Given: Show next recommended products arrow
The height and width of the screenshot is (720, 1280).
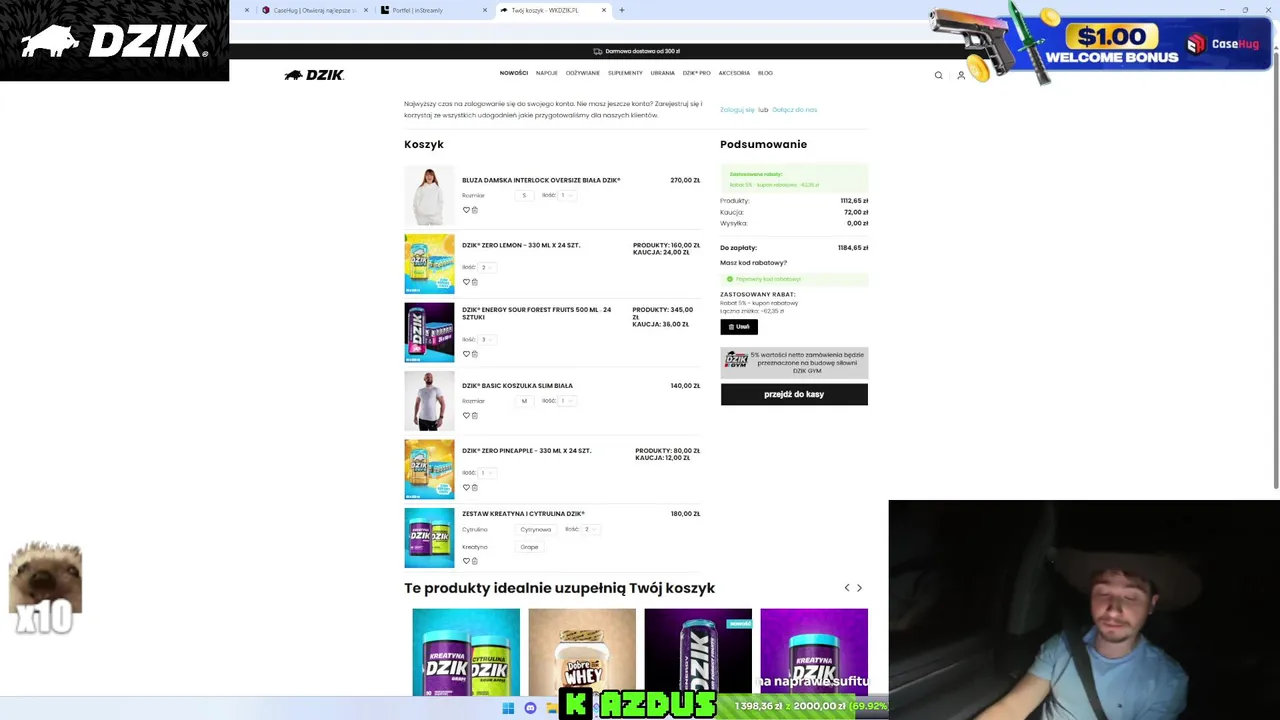Looking at the screenshot, I should (x=859, y=588).
